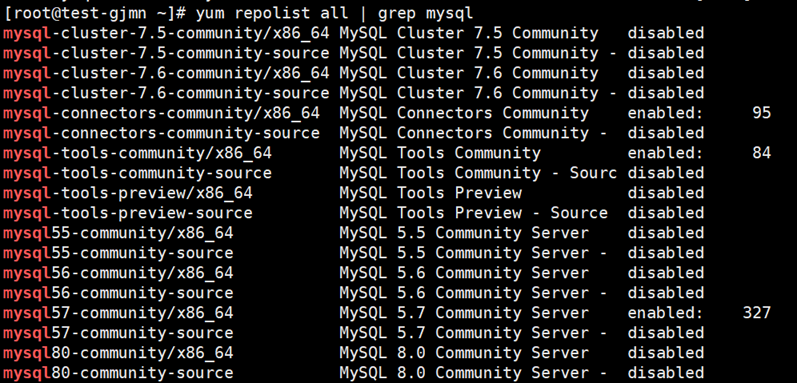
Task: Click 'MySQL Cluster 7.6 Community' on cluster-7.6 x86_64 row
Action: click(x=469, y=74)
